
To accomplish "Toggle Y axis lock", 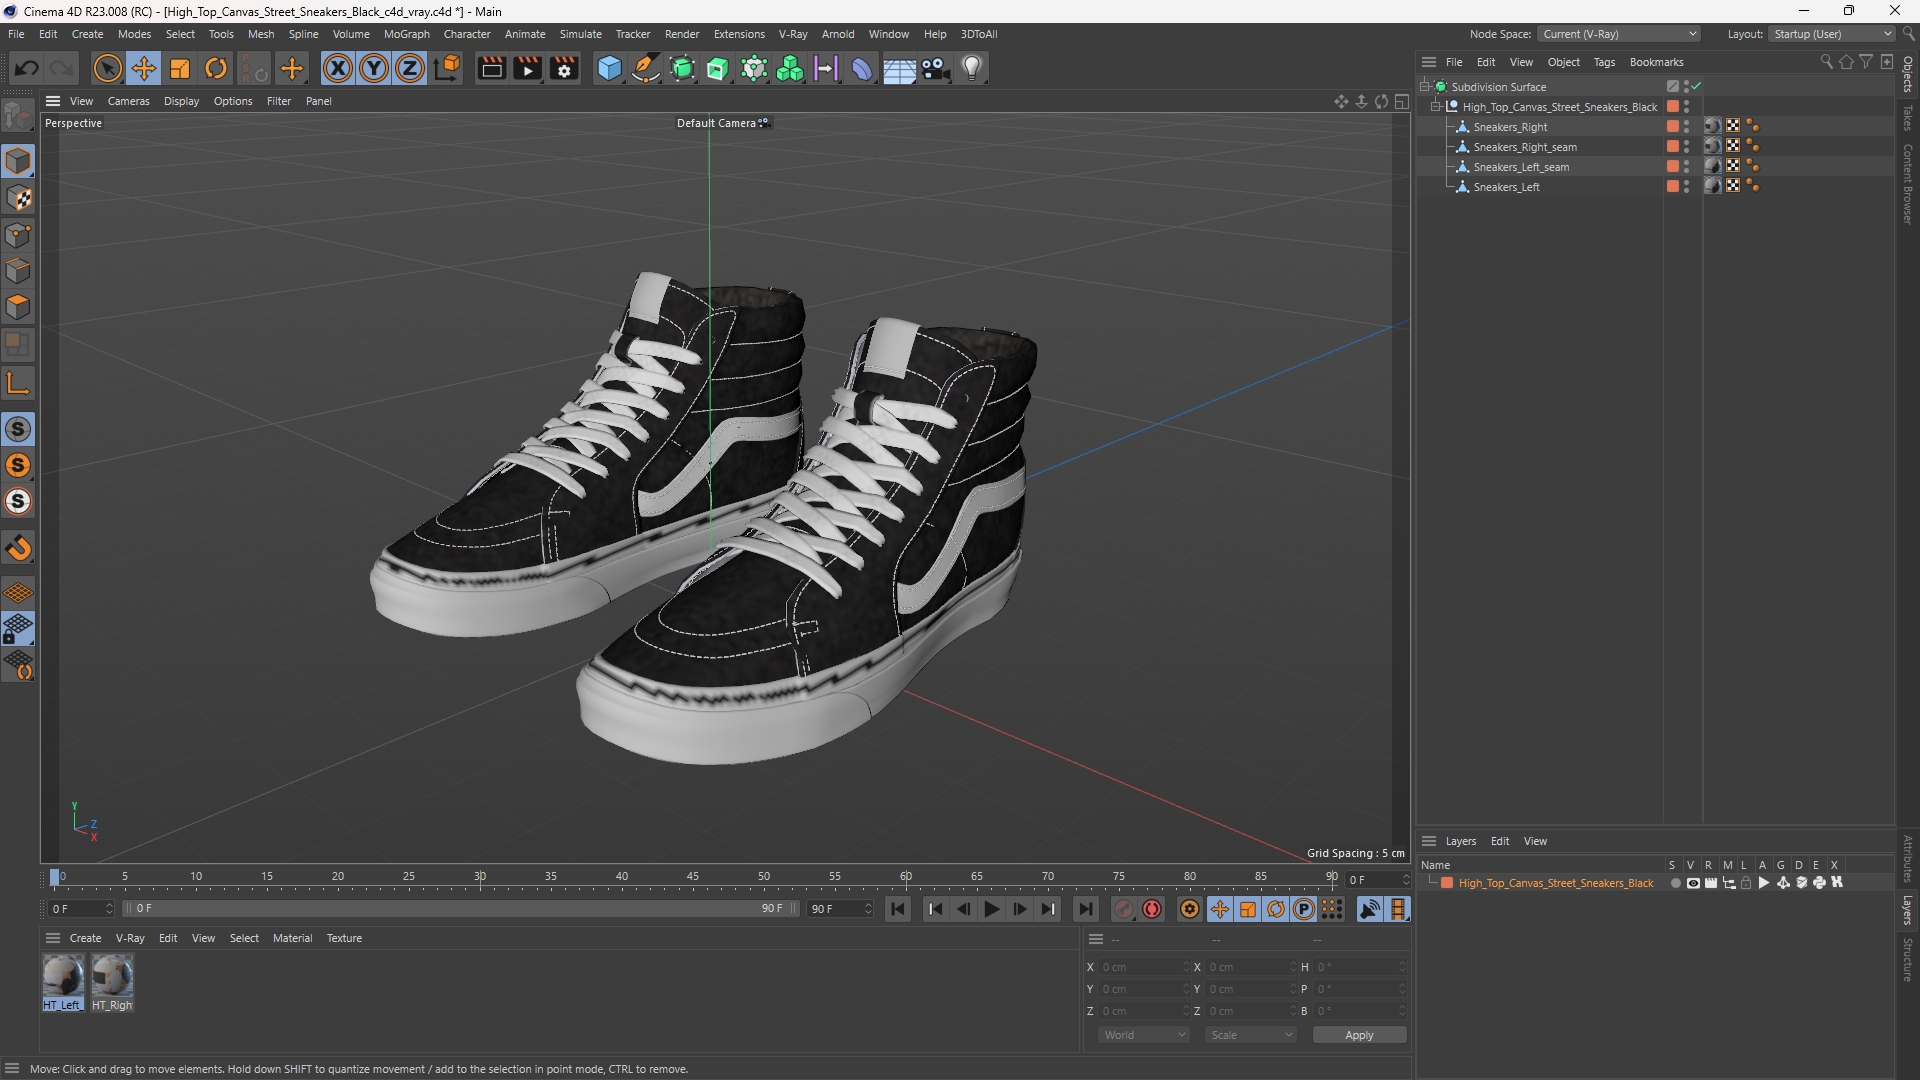I will click(374, 68).
